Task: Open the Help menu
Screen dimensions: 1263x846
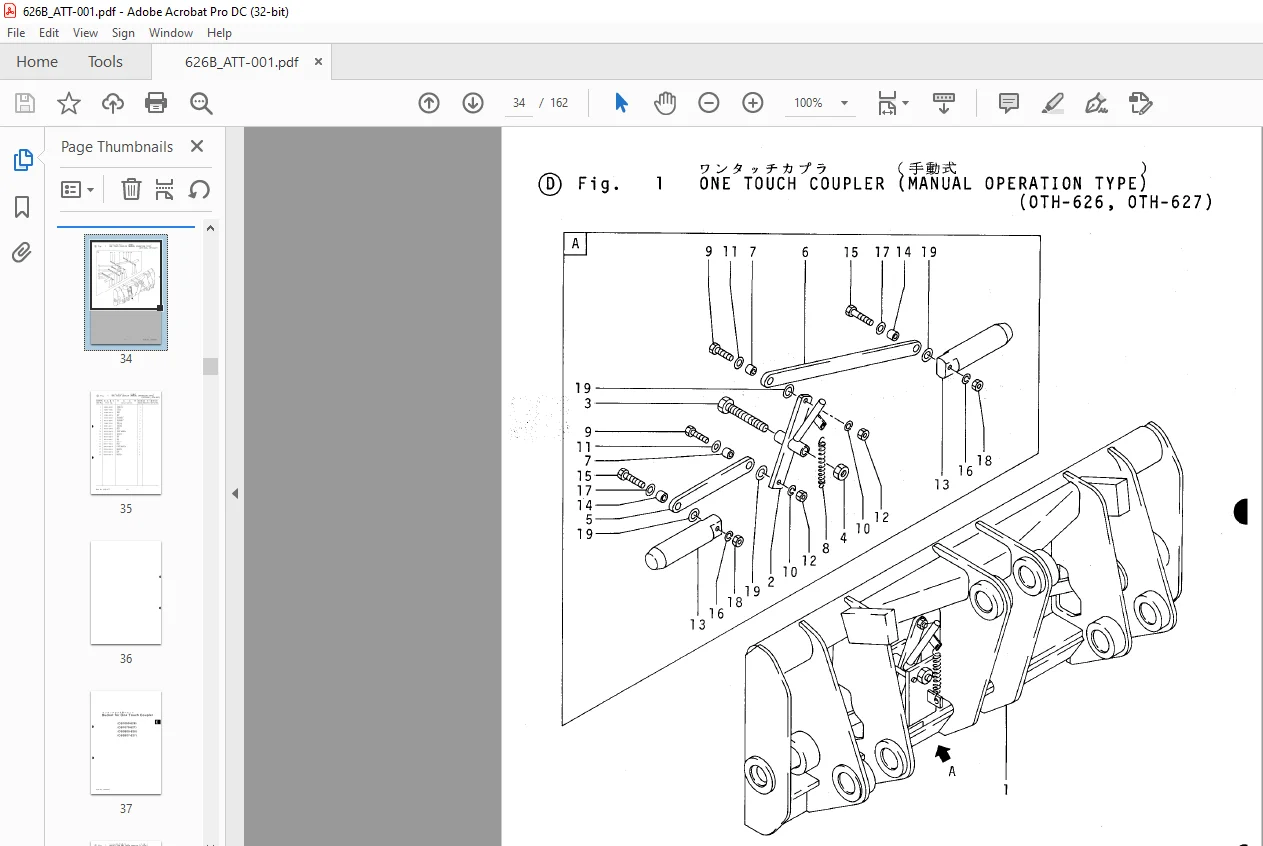Action: pyautogui.click(x=219, y=33)
